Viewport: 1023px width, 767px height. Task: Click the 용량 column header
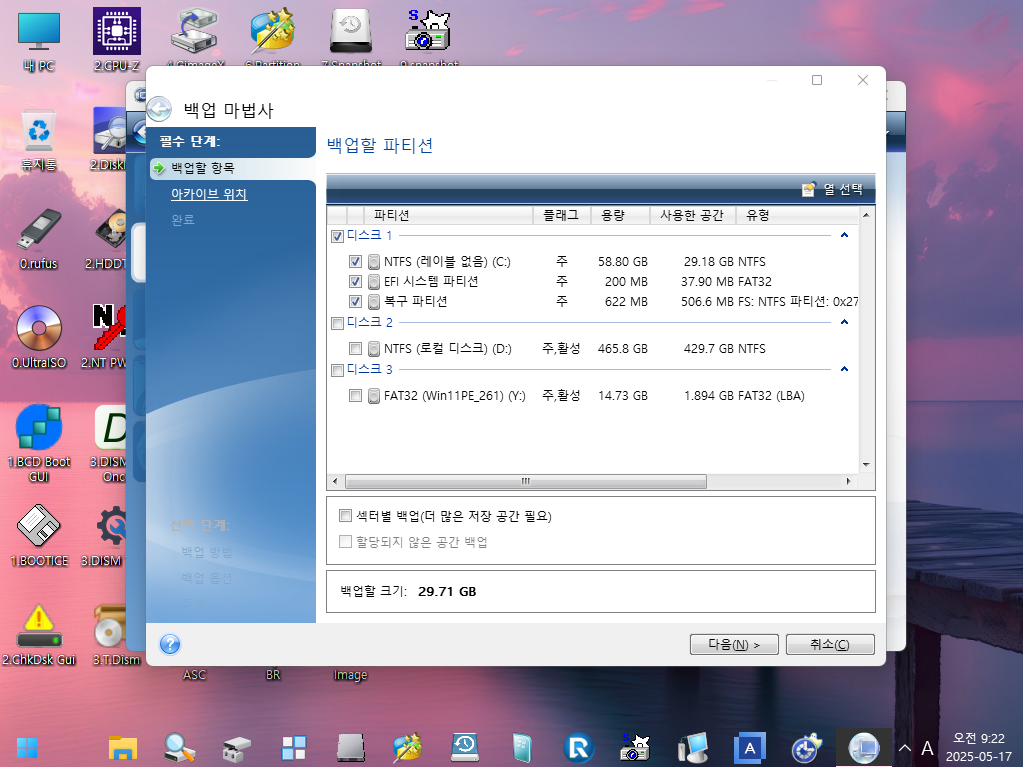(620, 215)
